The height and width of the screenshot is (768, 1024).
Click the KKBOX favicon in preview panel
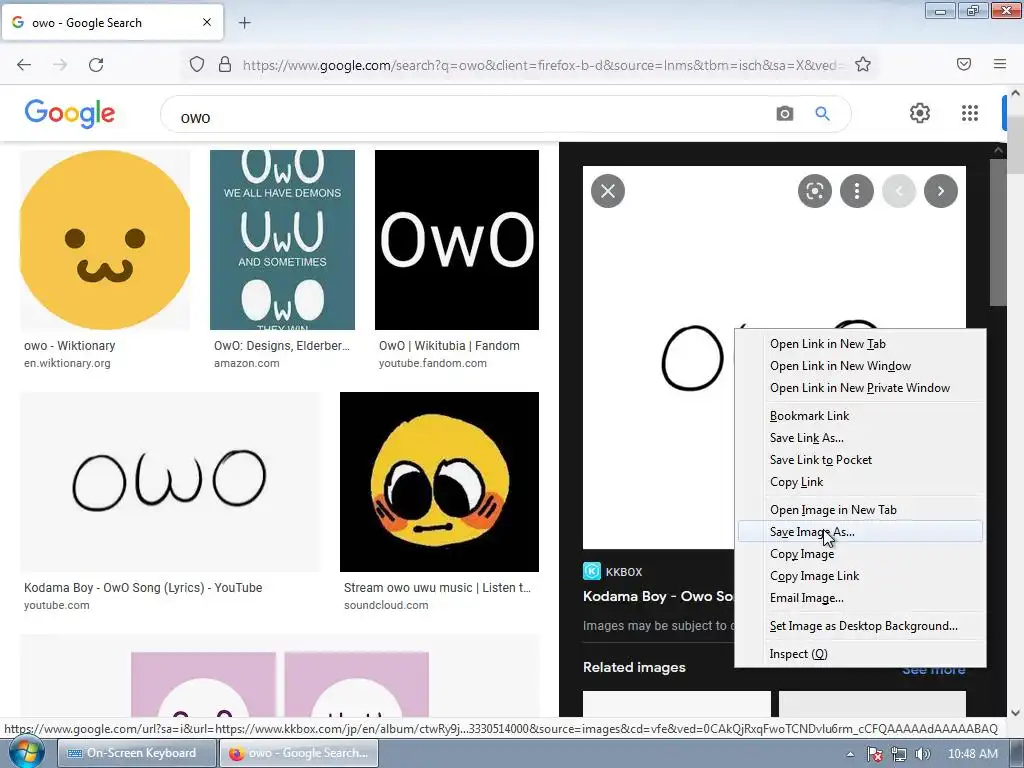[x=592, y=571]
